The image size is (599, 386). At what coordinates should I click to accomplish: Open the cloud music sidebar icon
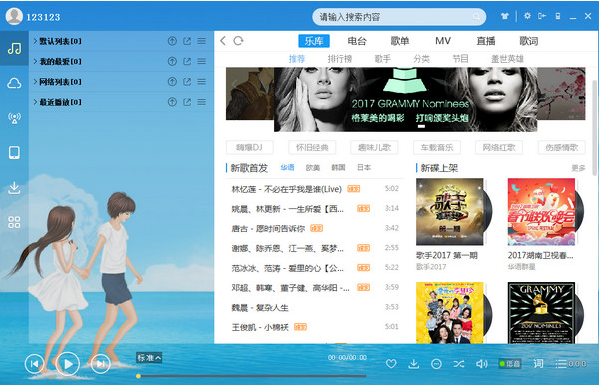point(14,83)
